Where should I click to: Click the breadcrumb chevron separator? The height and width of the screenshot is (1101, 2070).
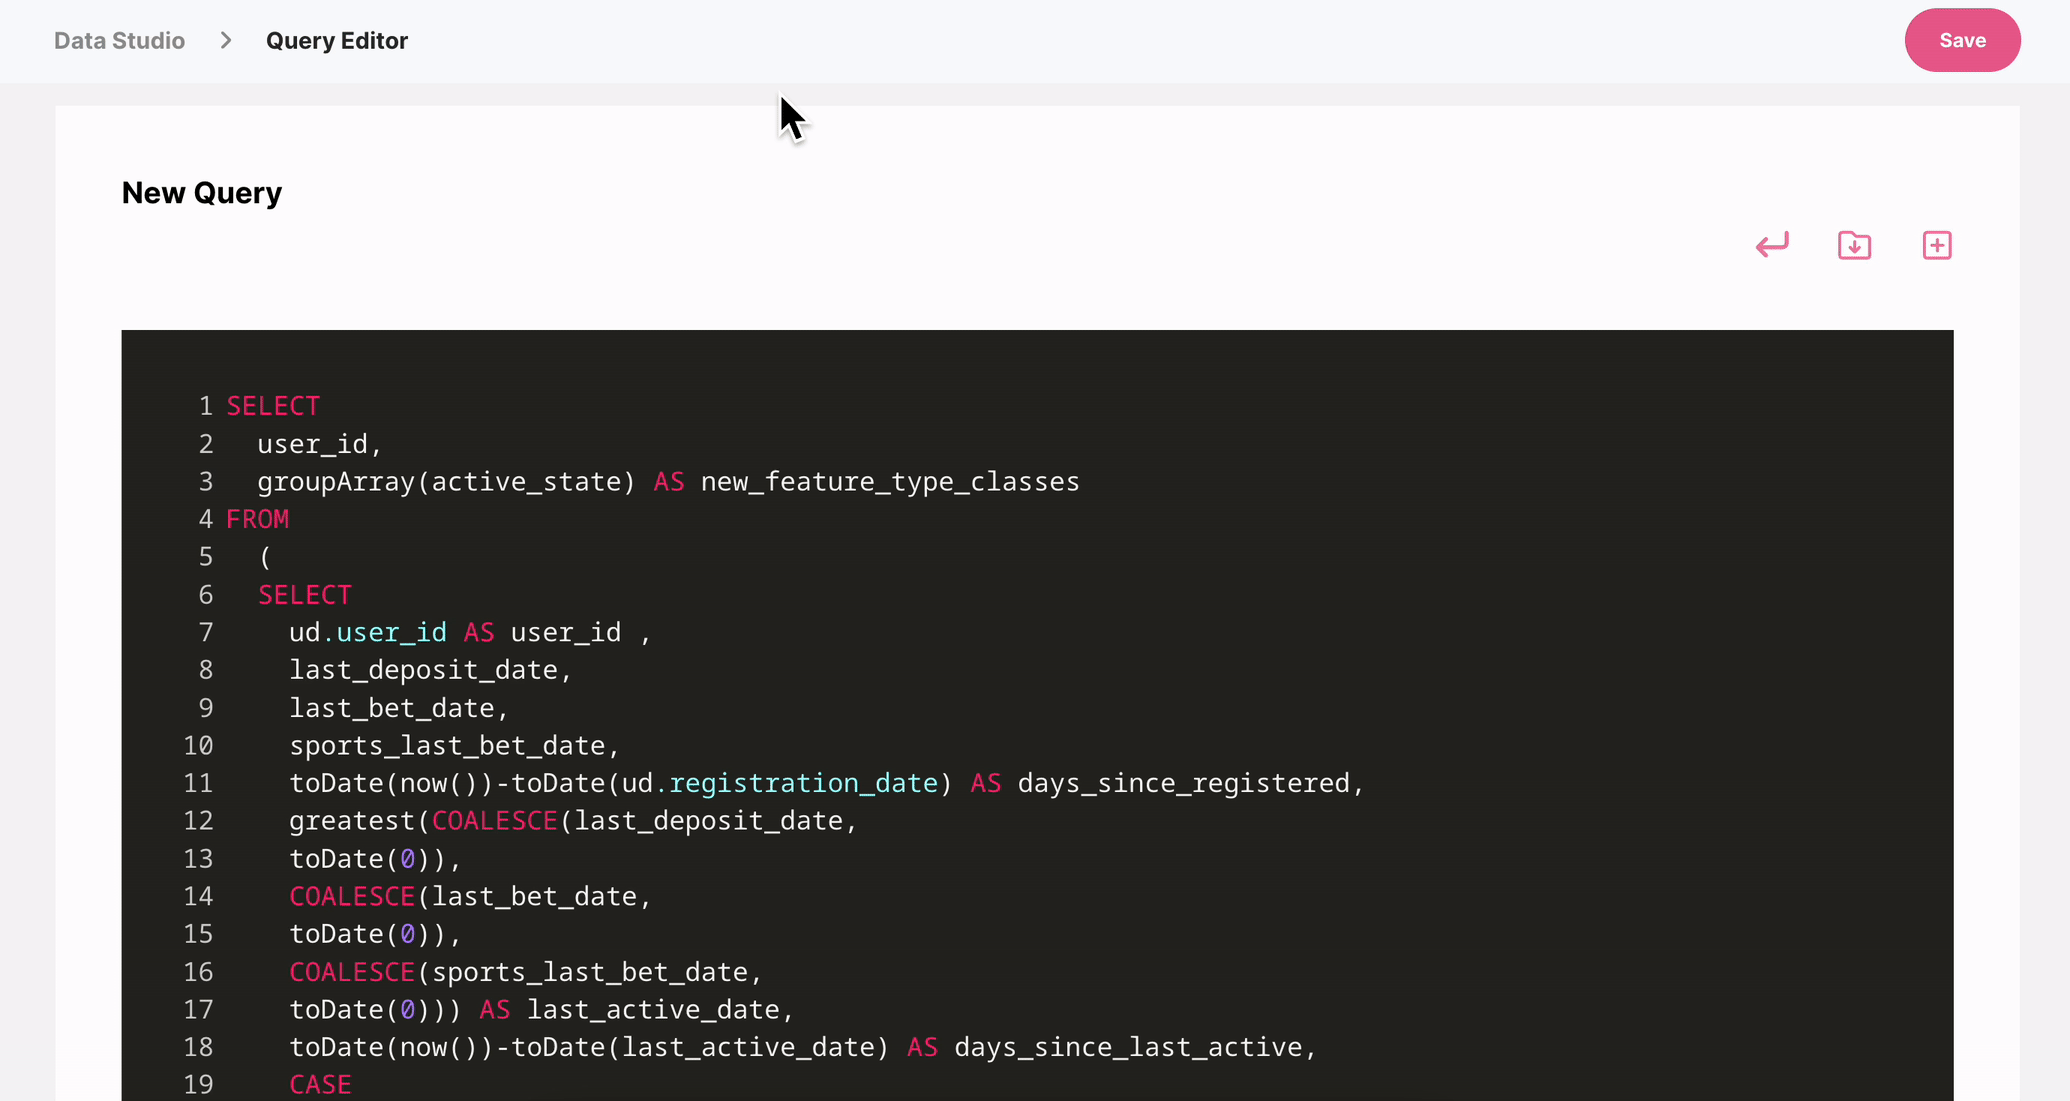[x=226, y=40]
